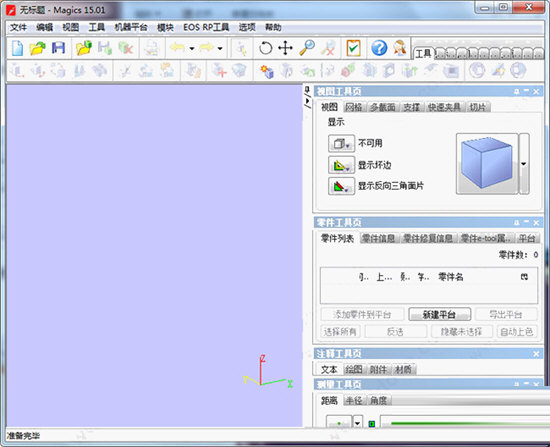Toggle 显示坏边 bad edges display button
This screenshot has height=447, width=550.
[x=341, y=165]
